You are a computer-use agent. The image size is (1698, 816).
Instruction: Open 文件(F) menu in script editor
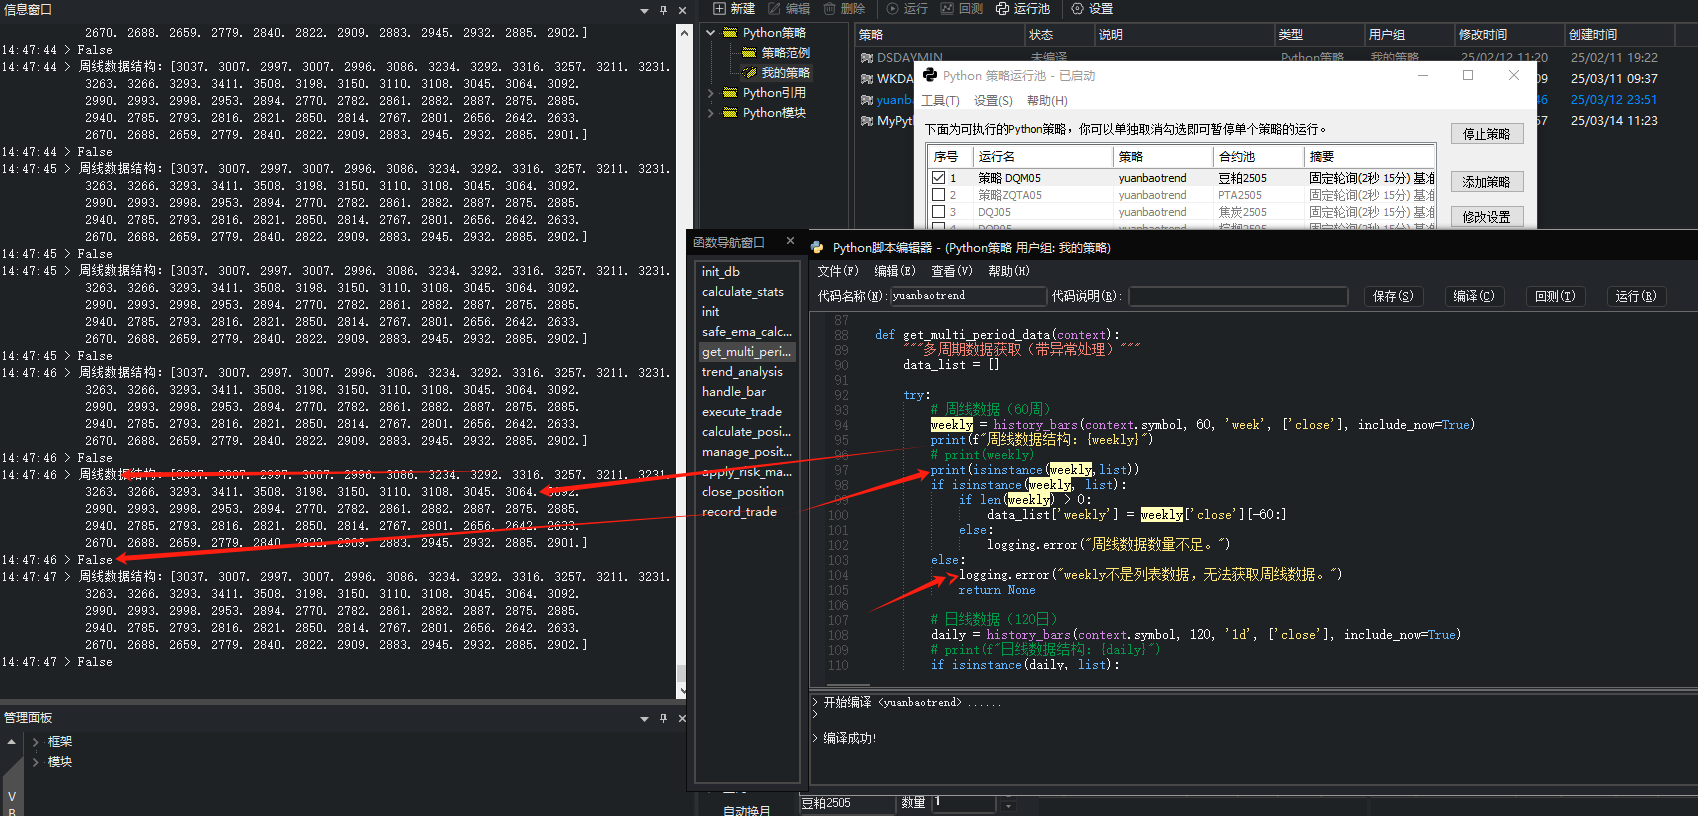point(838,271)
